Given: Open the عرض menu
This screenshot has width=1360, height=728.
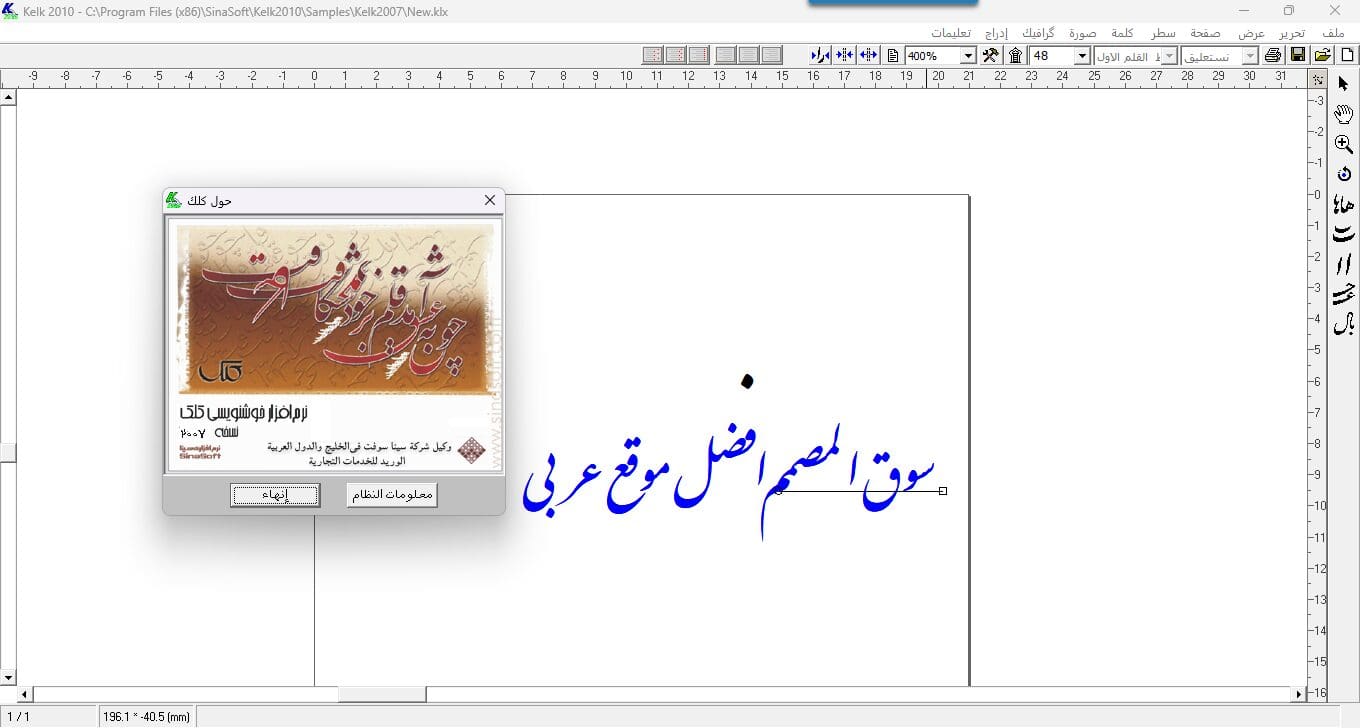Looking at the screenshot, I should coord(1251,33).
